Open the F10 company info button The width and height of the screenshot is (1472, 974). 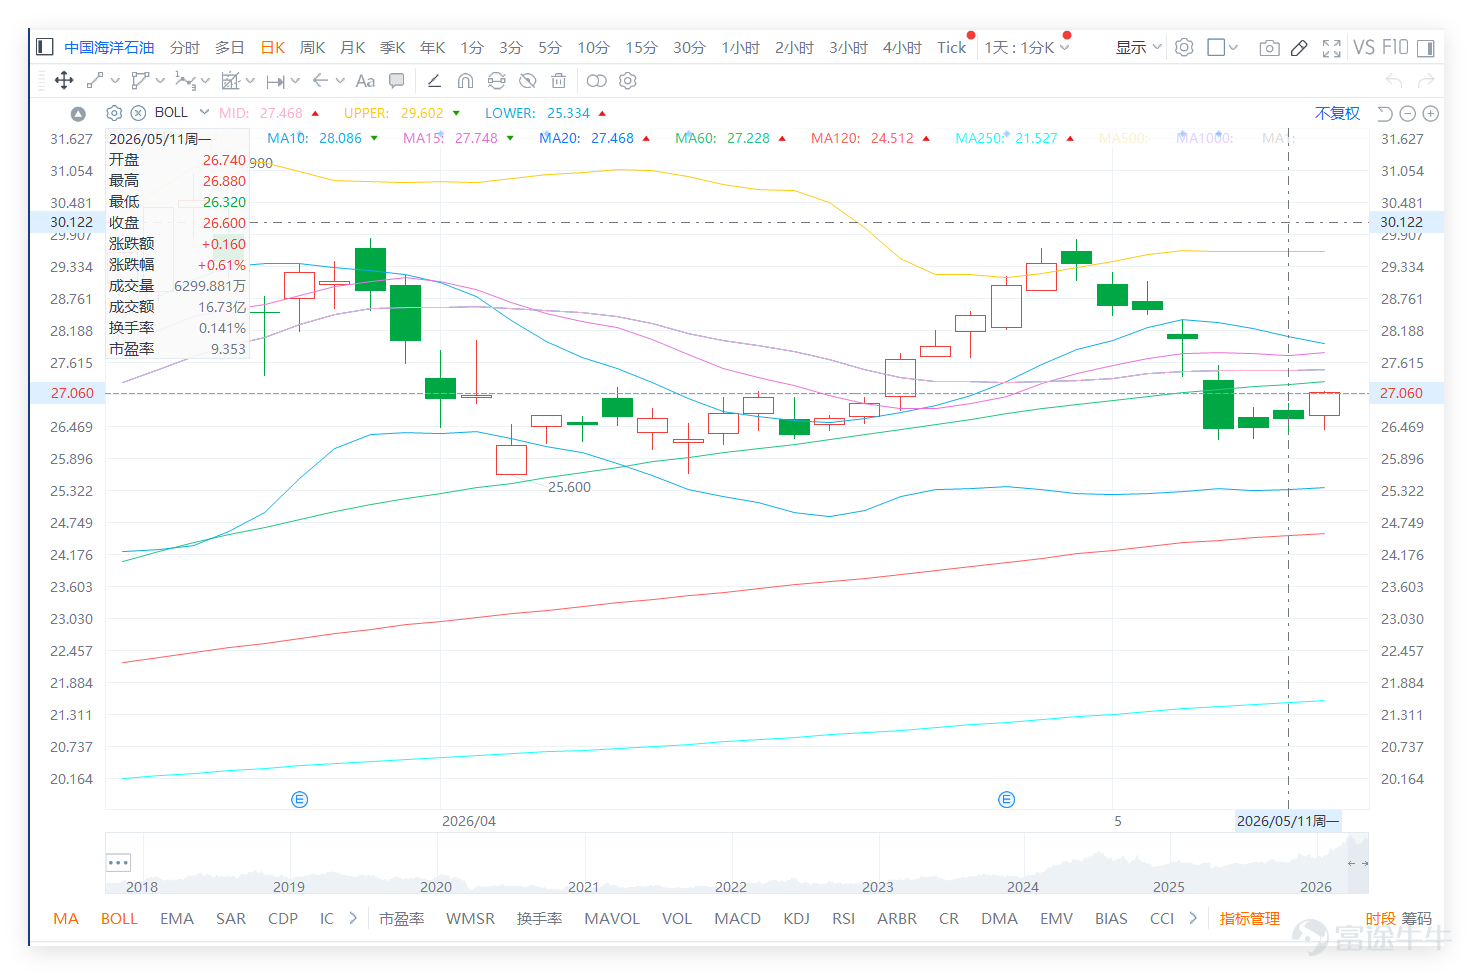[x=1395, y=47]
